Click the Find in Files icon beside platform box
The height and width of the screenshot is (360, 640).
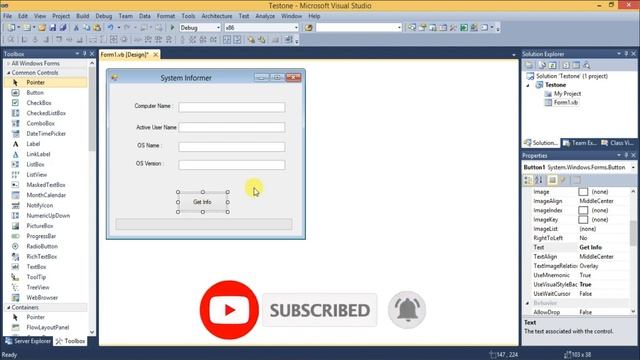point(309,28)
